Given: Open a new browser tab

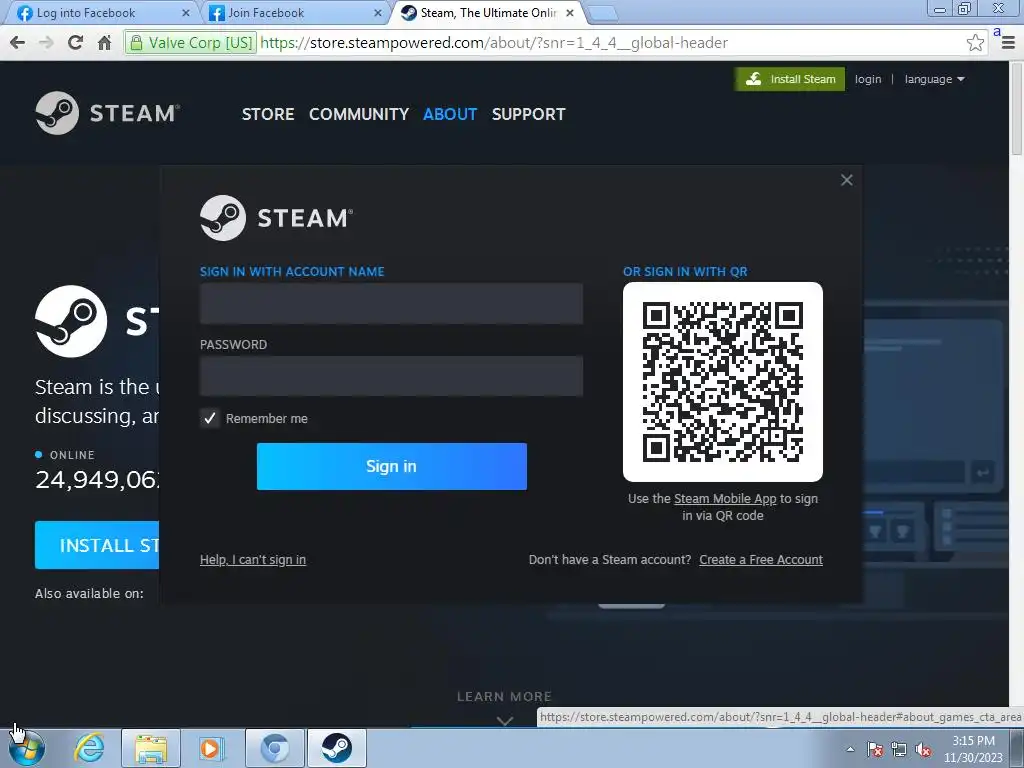Looking at the screenshot, I should tap(602, 13).
